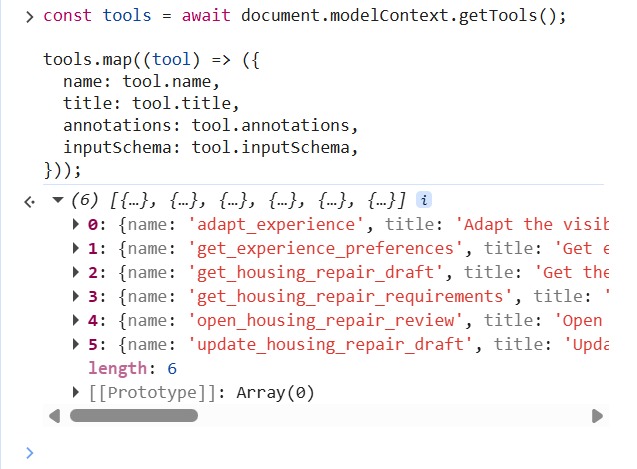Click the 'Adapt the visit' title string
The width and height of the screenshot is (637, 469).
coord(532,224)
